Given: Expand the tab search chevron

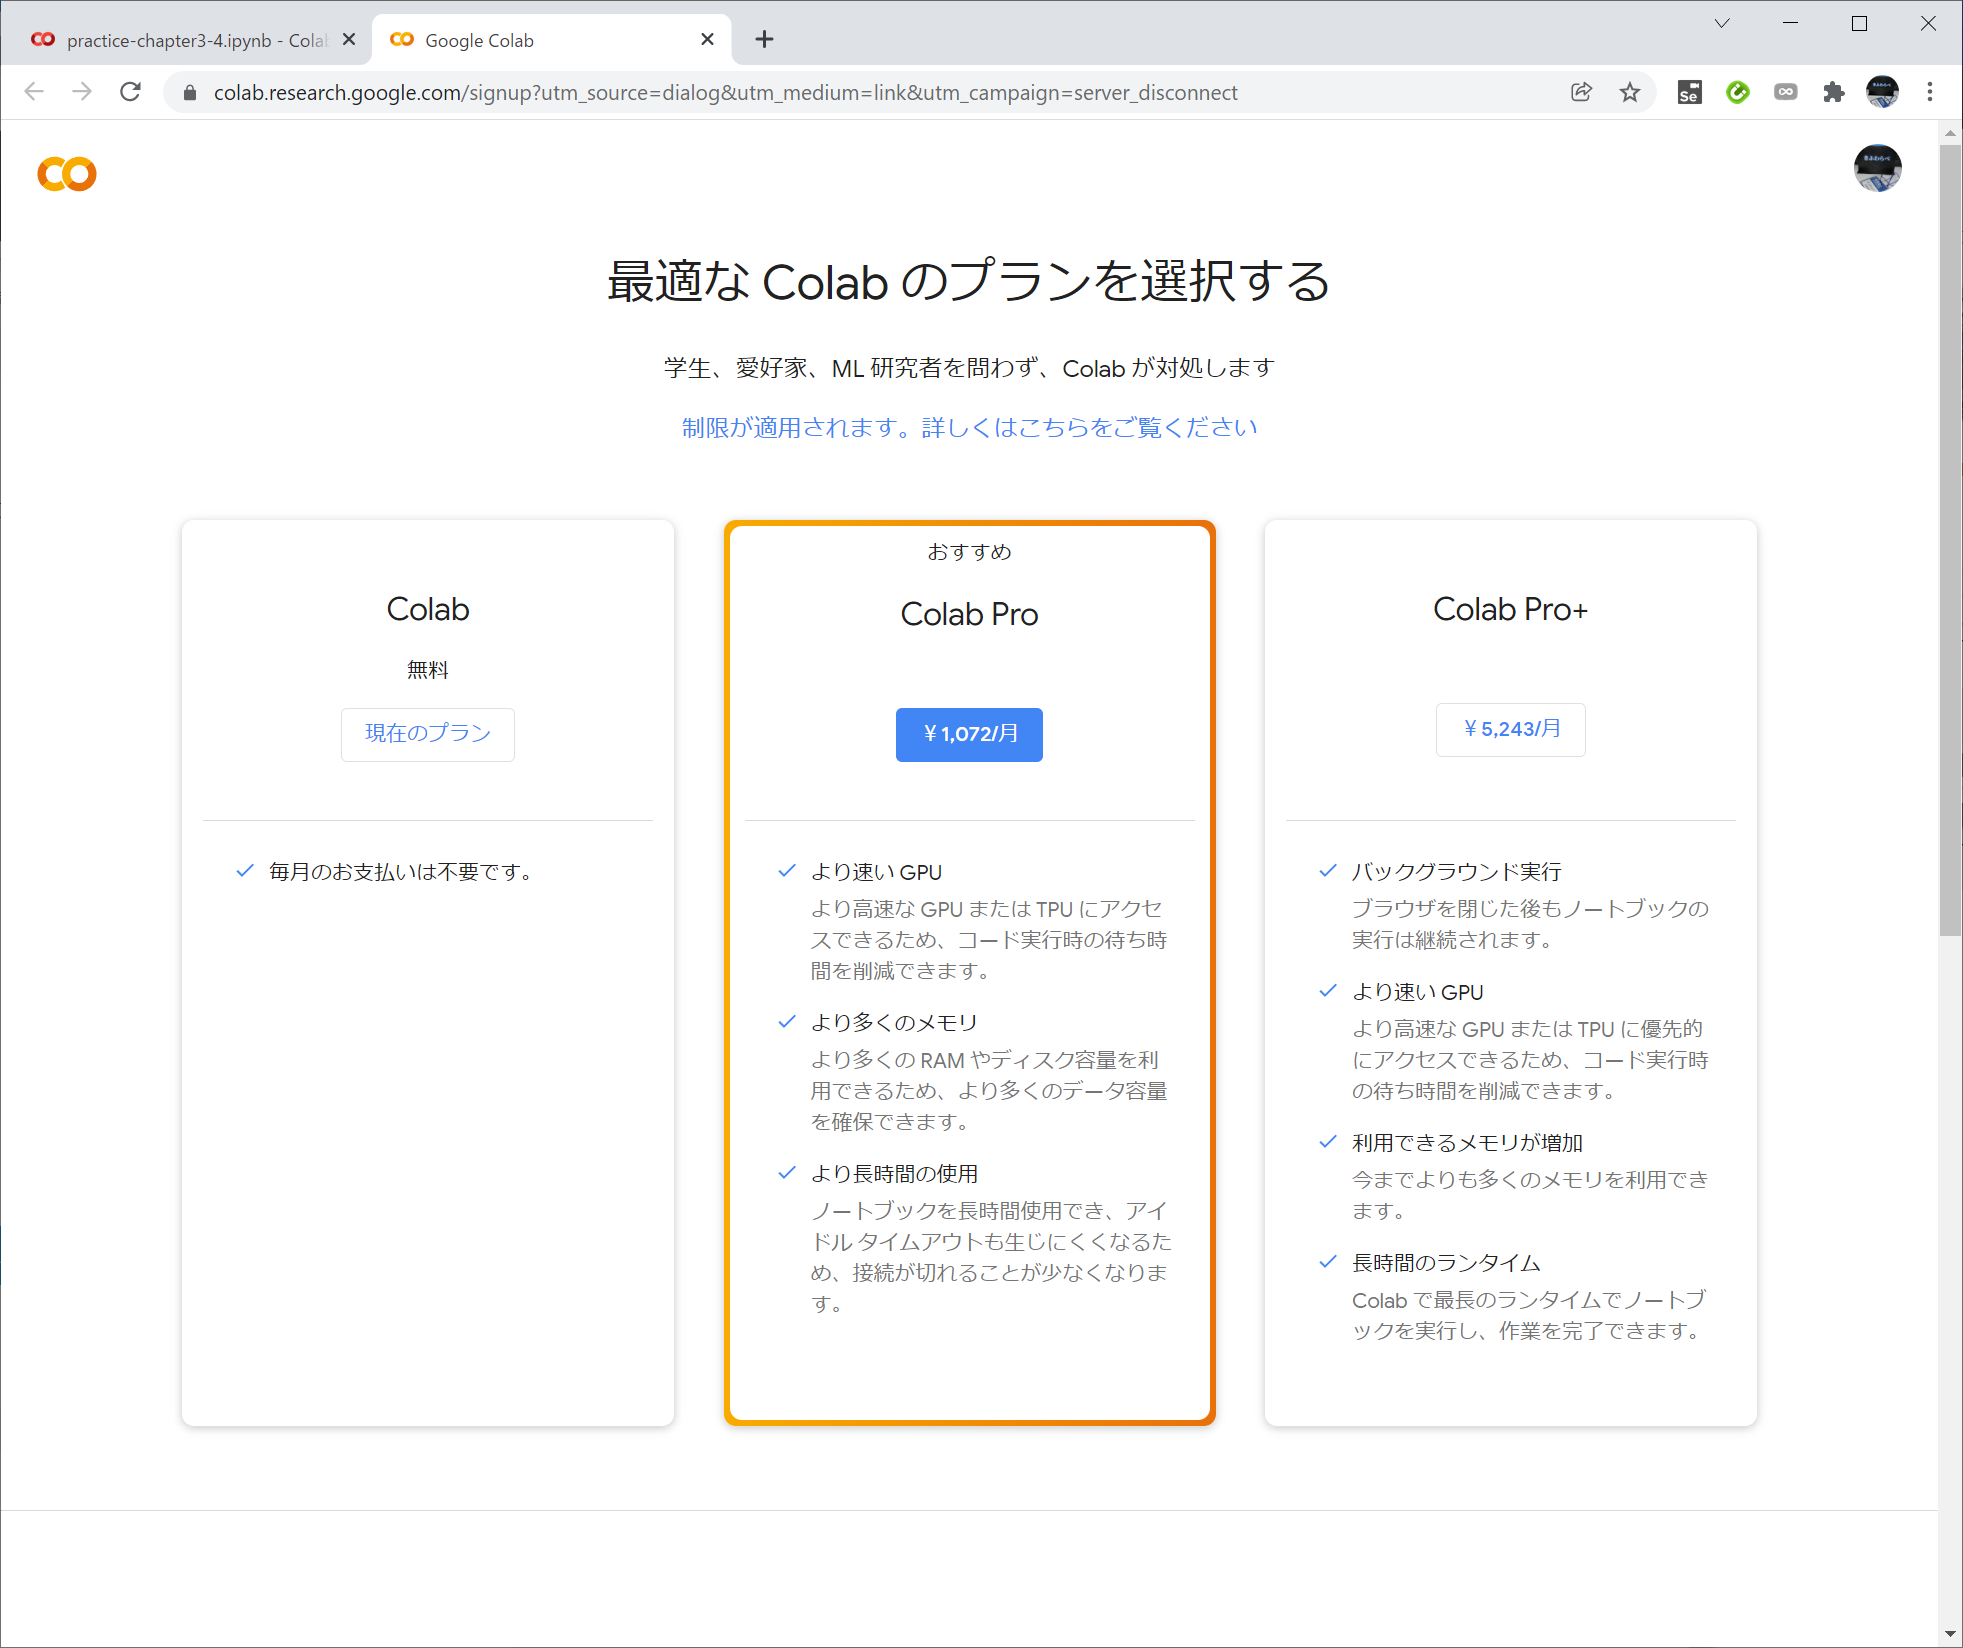Looking at the screenshot, I should (x=1722, y=24).
